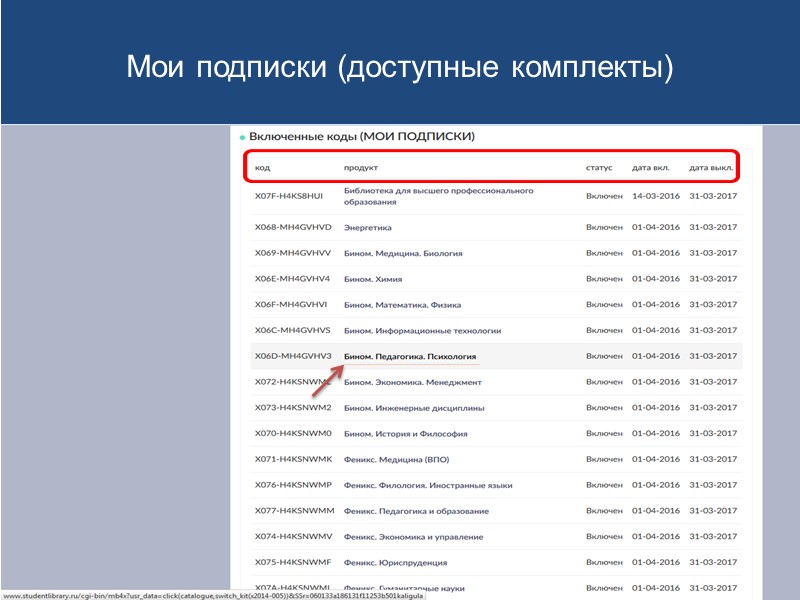800x600 pixels.
Task: Open 'Бином. Информационные технологии' kit
Action: pyautogui.click(x=422, y=331)
